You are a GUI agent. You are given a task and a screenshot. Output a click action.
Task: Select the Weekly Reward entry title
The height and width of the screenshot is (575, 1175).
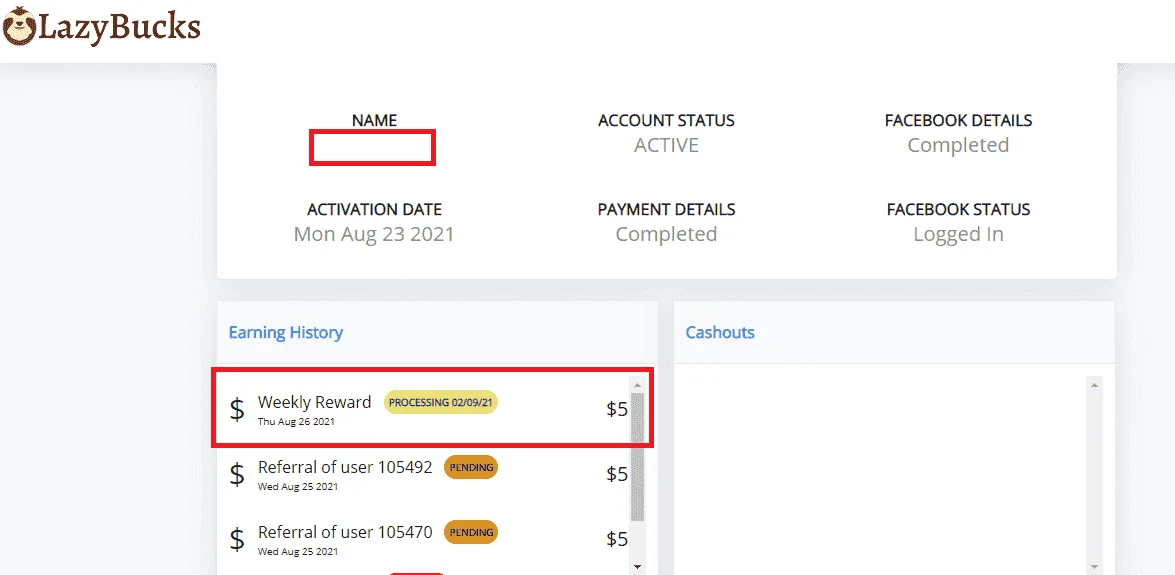(315, 402)
